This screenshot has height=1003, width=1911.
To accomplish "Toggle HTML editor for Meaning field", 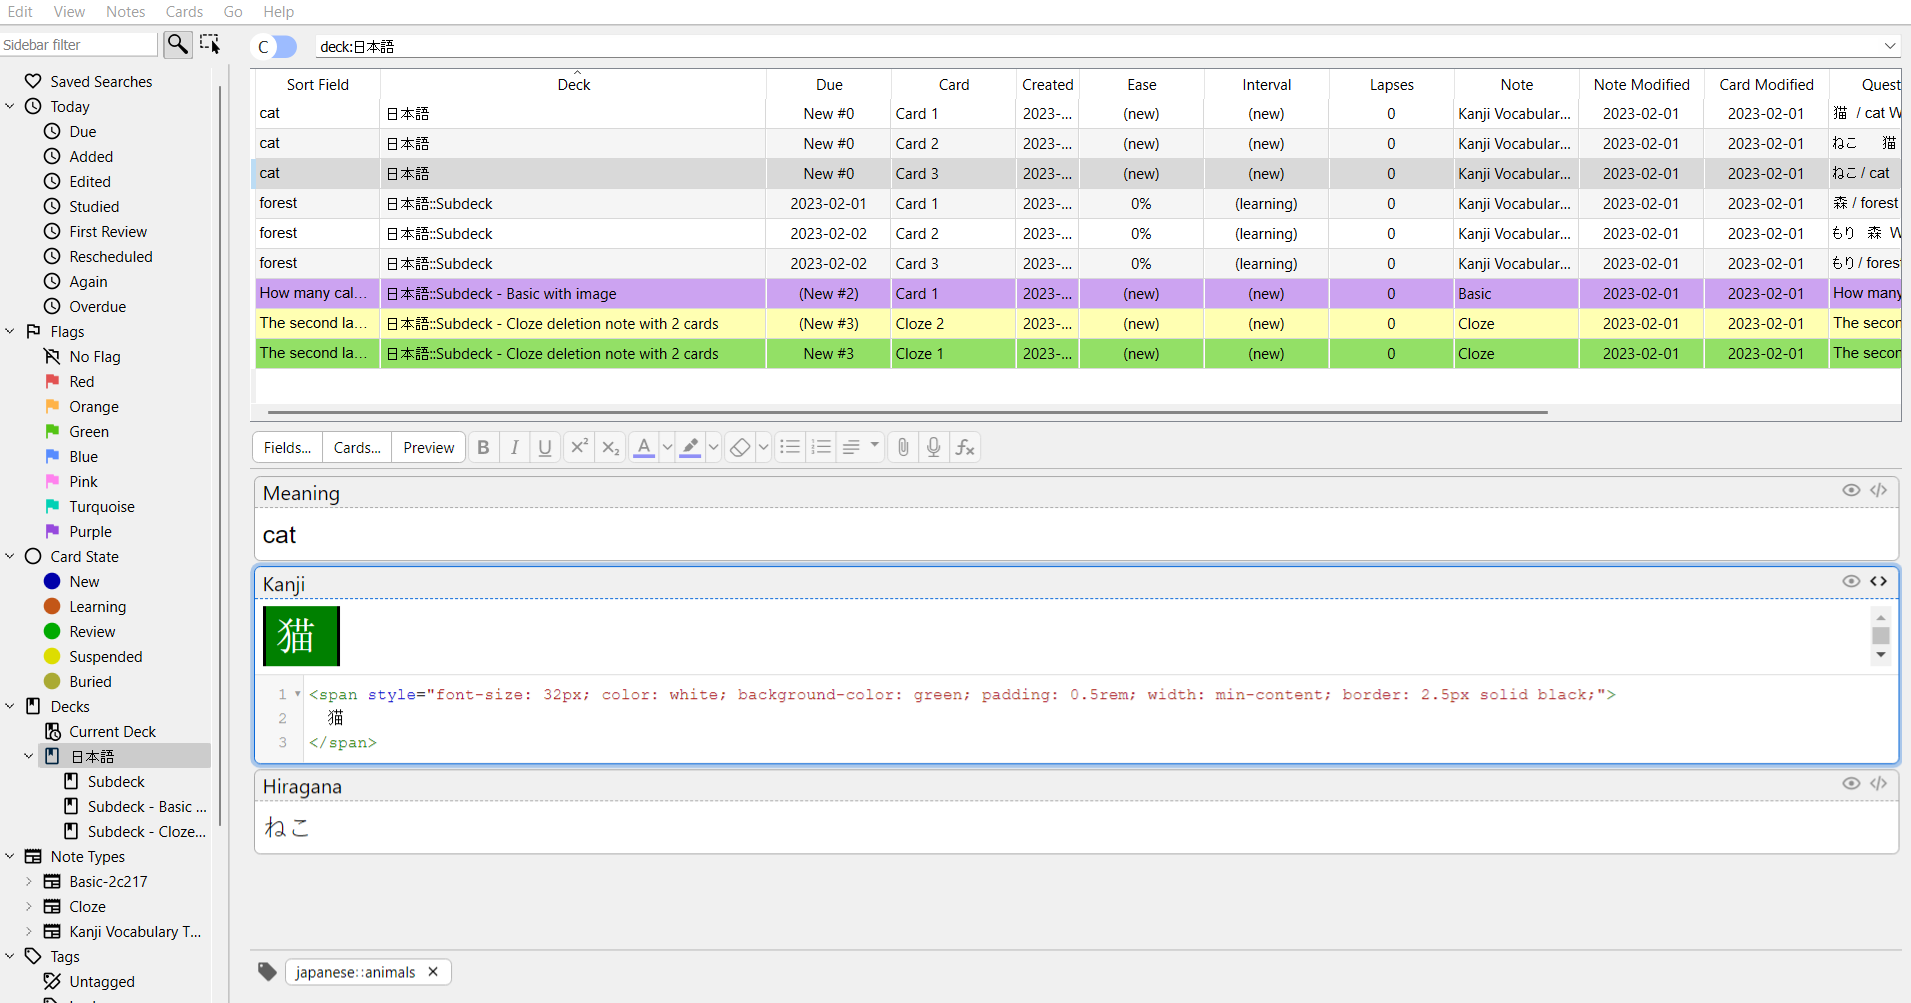I will click(1879, 490).
